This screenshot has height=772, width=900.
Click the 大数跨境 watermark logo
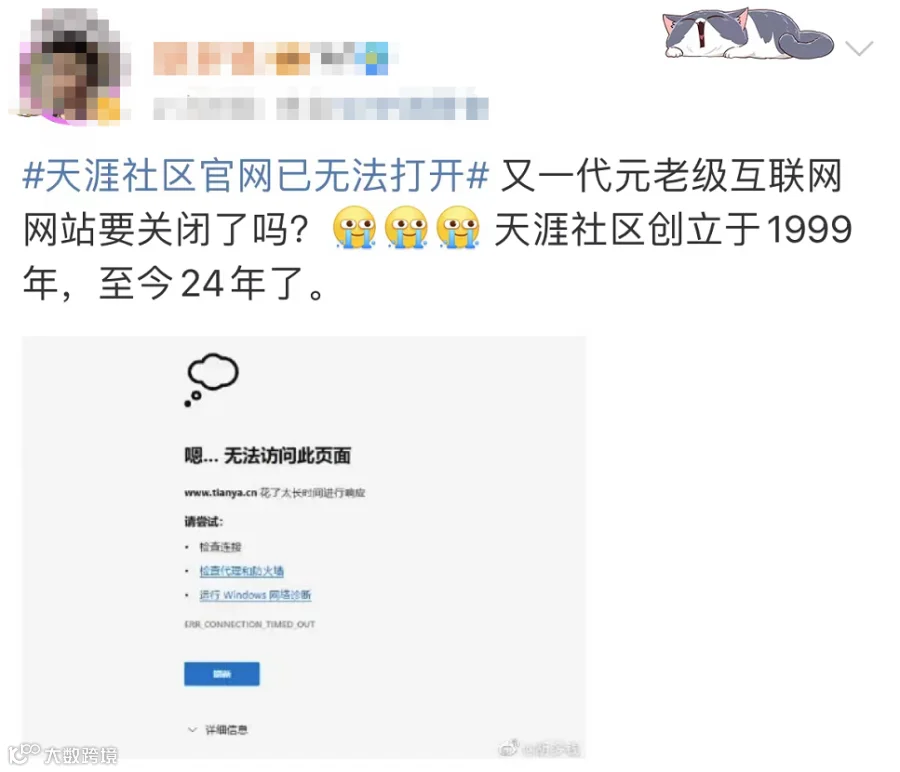pos(63,754)
